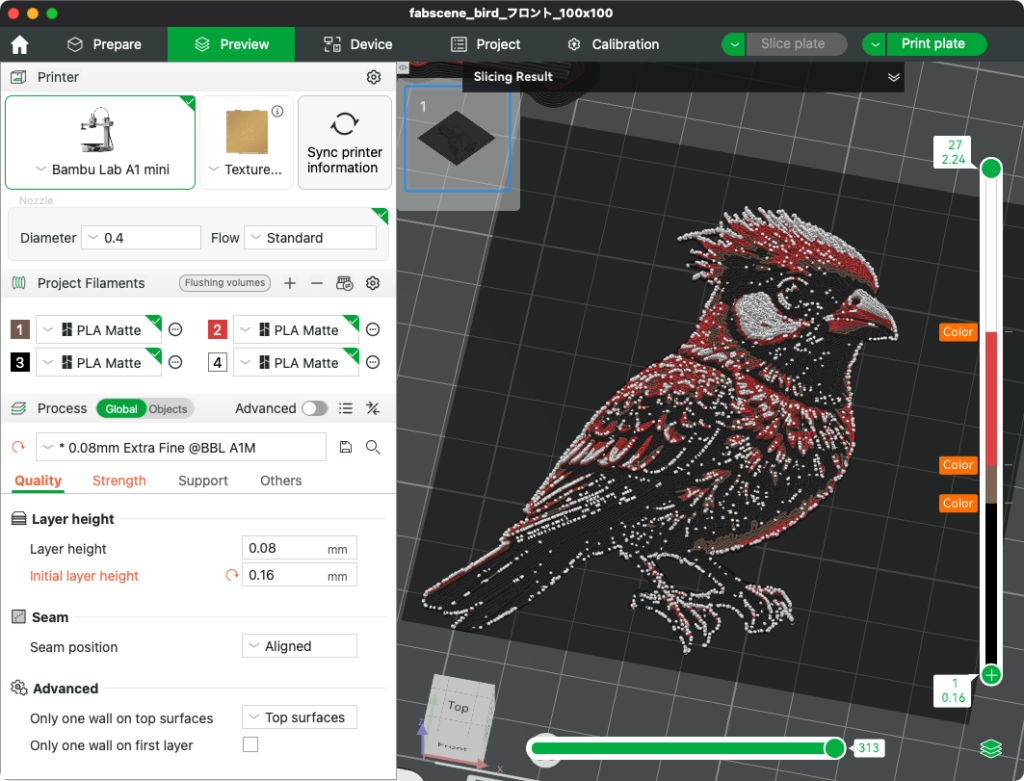Switch process scope to Global
Image resolution: width=1024 pixels, height=781 pixels.
[x=121, y=409]
